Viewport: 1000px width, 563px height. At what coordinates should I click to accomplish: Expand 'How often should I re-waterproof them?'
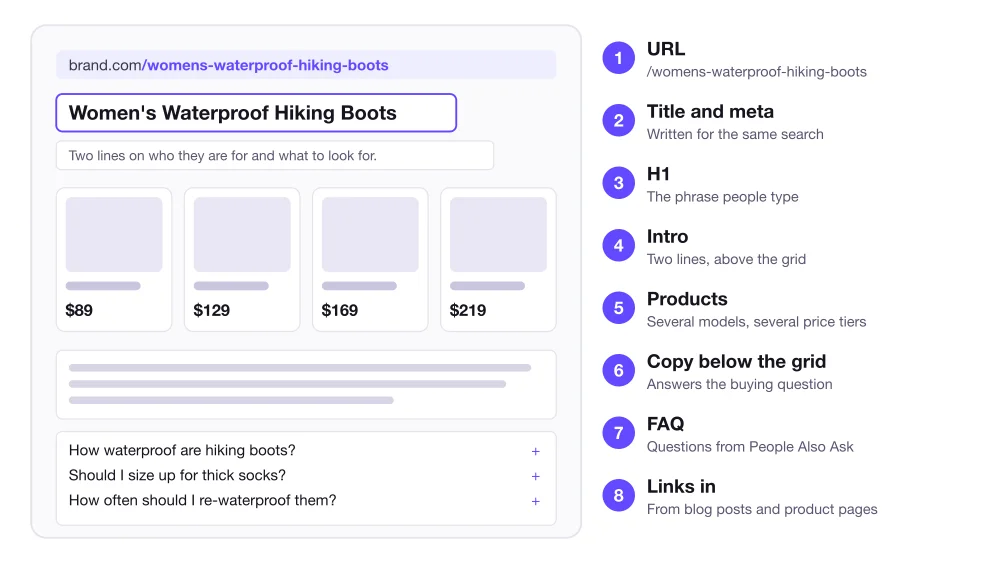click(536, 501)
